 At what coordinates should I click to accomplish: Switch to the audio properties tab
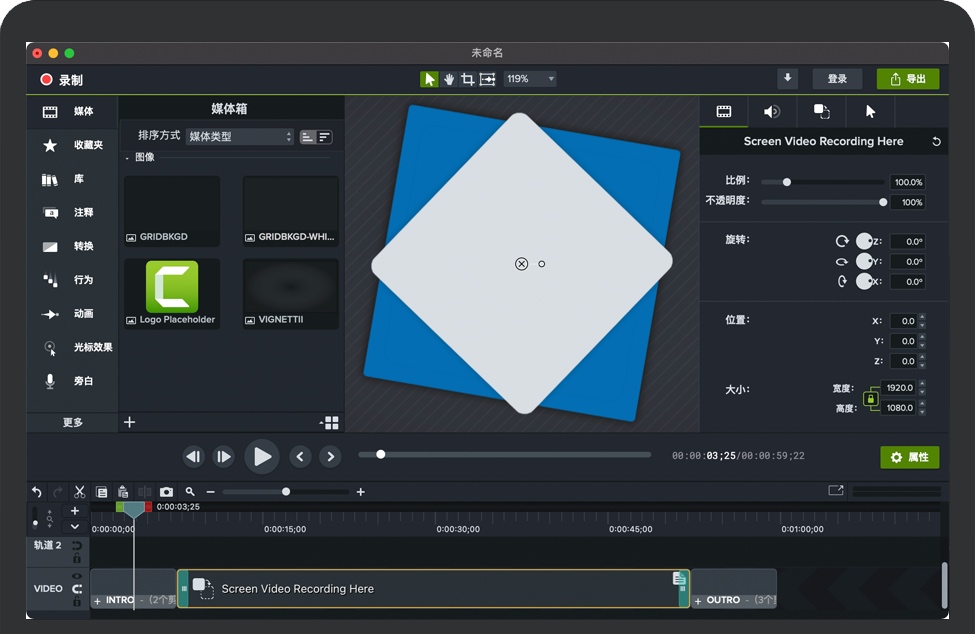click(772, 112)
